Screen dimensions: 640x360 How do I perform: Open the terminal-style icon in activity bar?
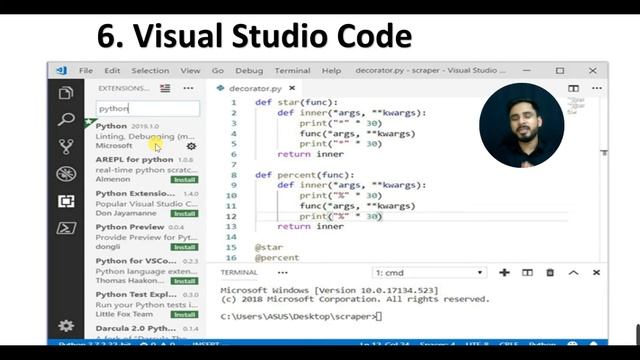(66, 228)
